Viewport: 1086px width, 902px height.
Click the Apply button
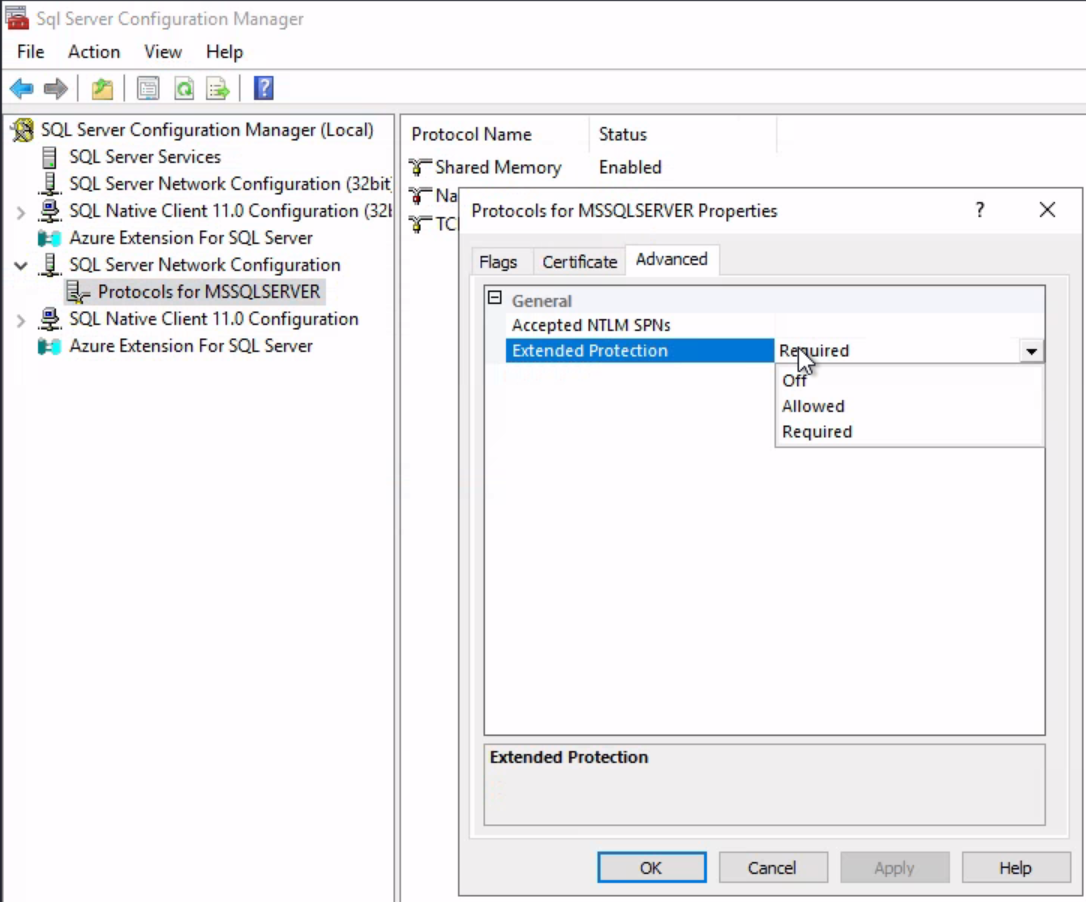tap(894, 867)
